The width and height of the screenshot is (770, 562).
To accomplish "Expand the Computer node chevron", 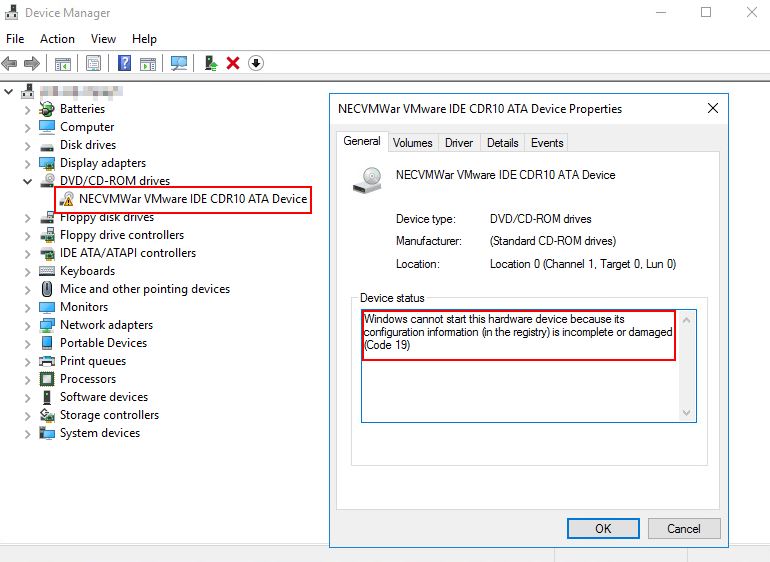I will pyautogui.click(x=28, y=128).
